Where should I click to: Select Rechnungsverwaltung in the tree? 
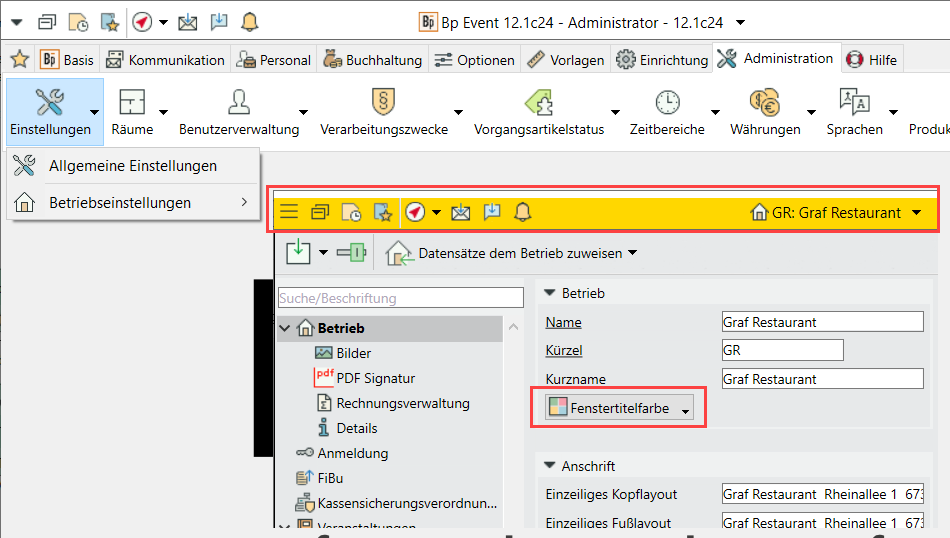click(x=402, y=403)
